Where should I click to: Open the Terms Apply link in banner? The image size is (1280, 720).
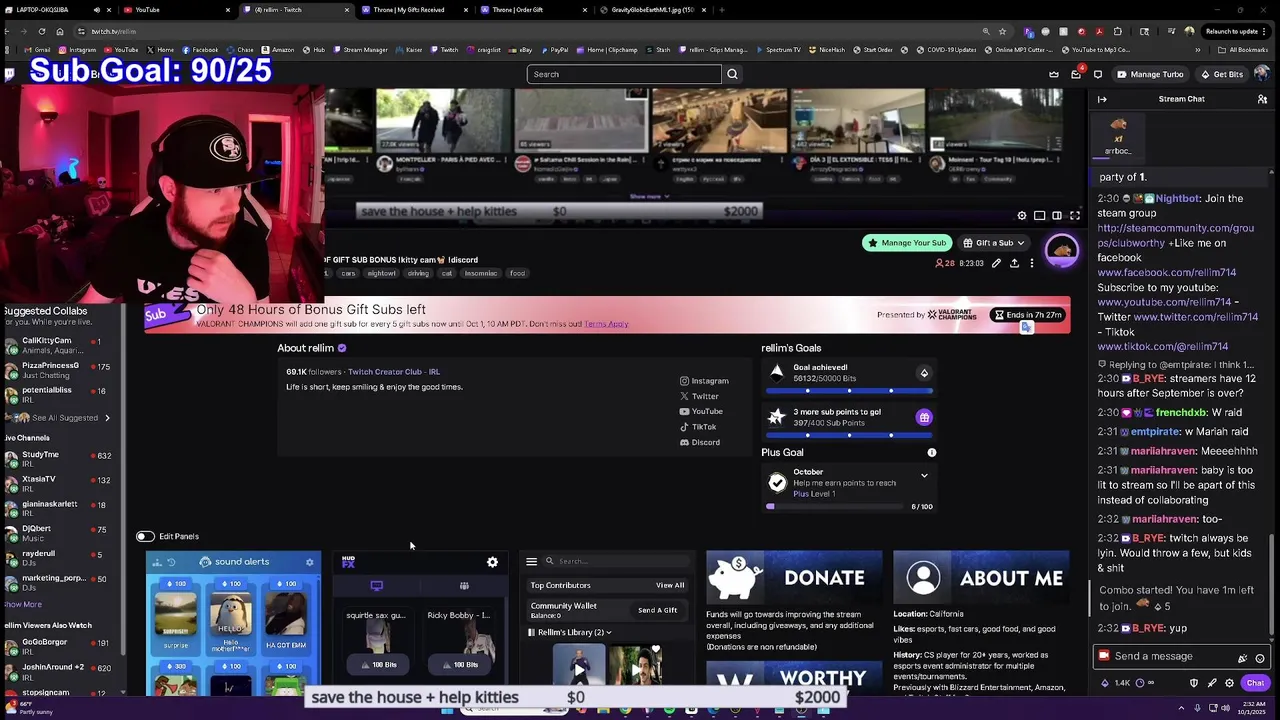click(606, 324)
